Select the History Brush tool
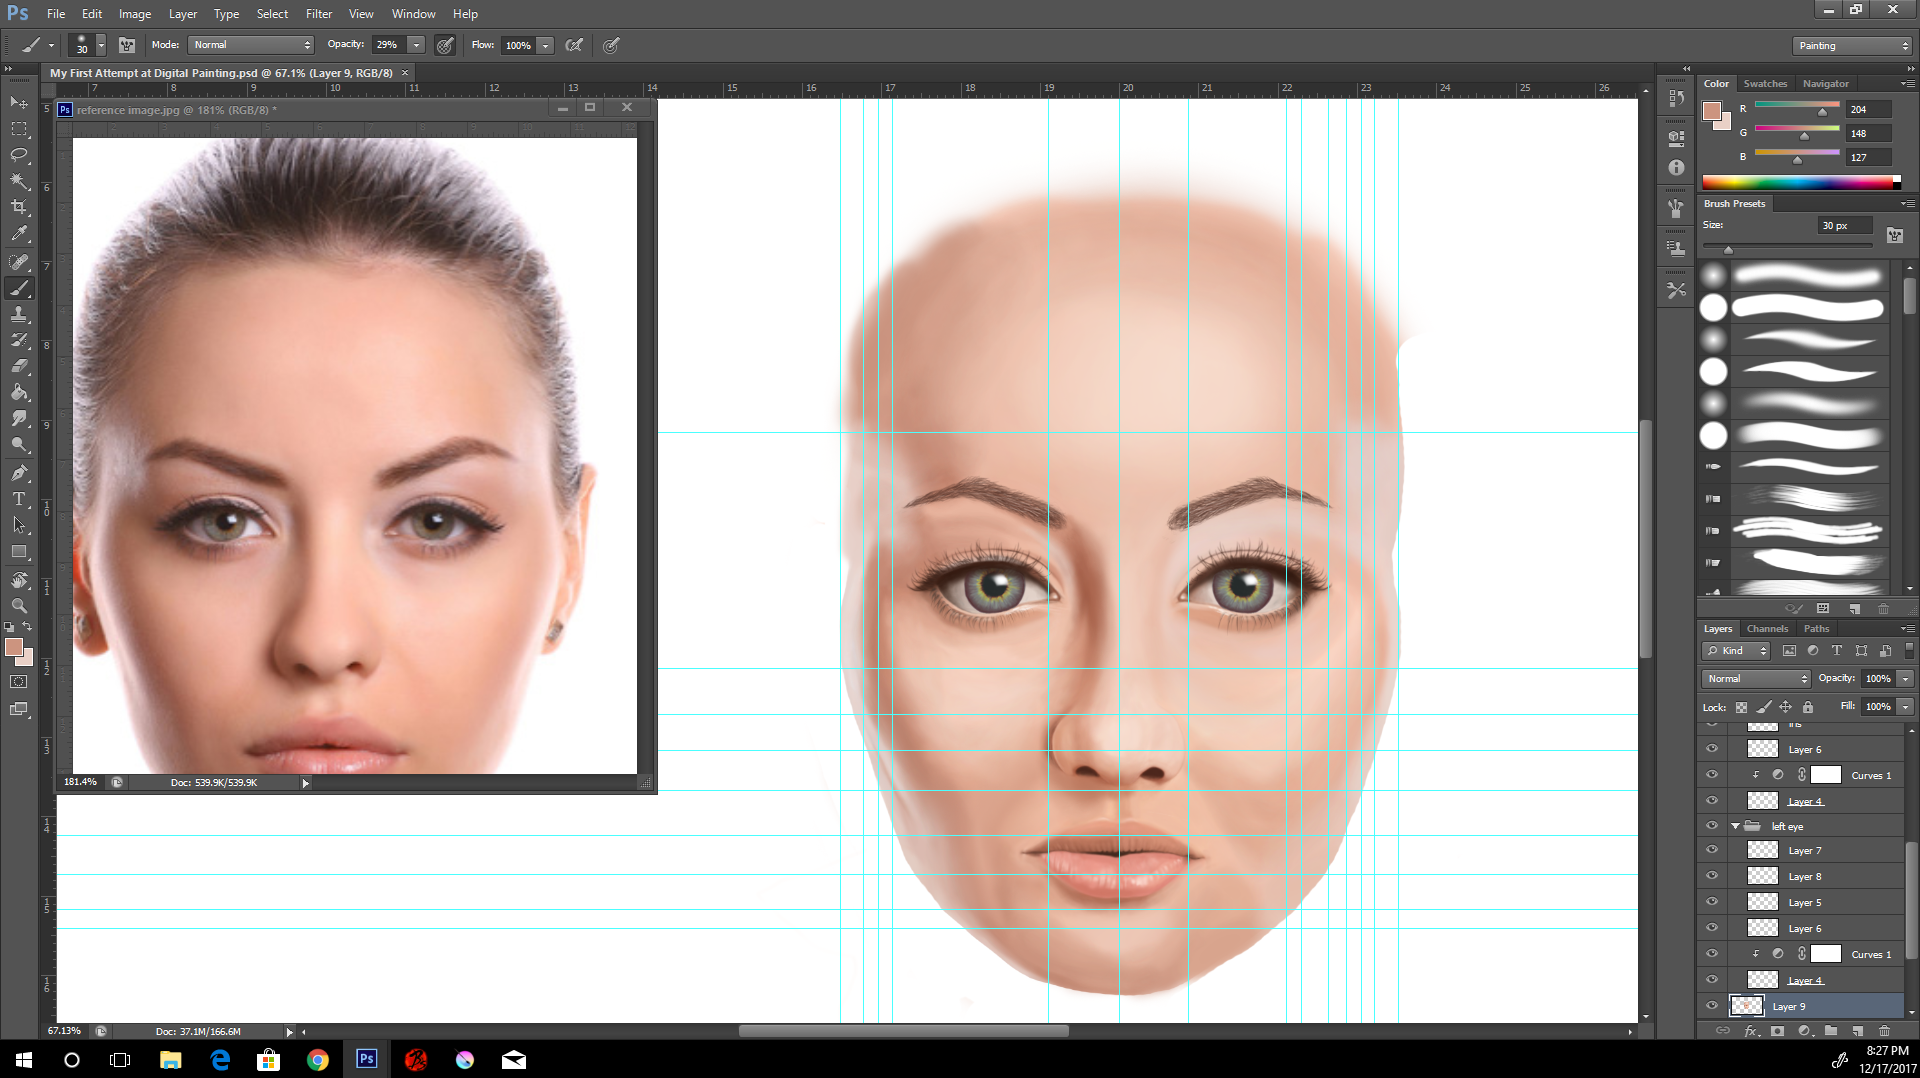The width and height of the screenshot is (1920, 1078). [x=19, y=340]
